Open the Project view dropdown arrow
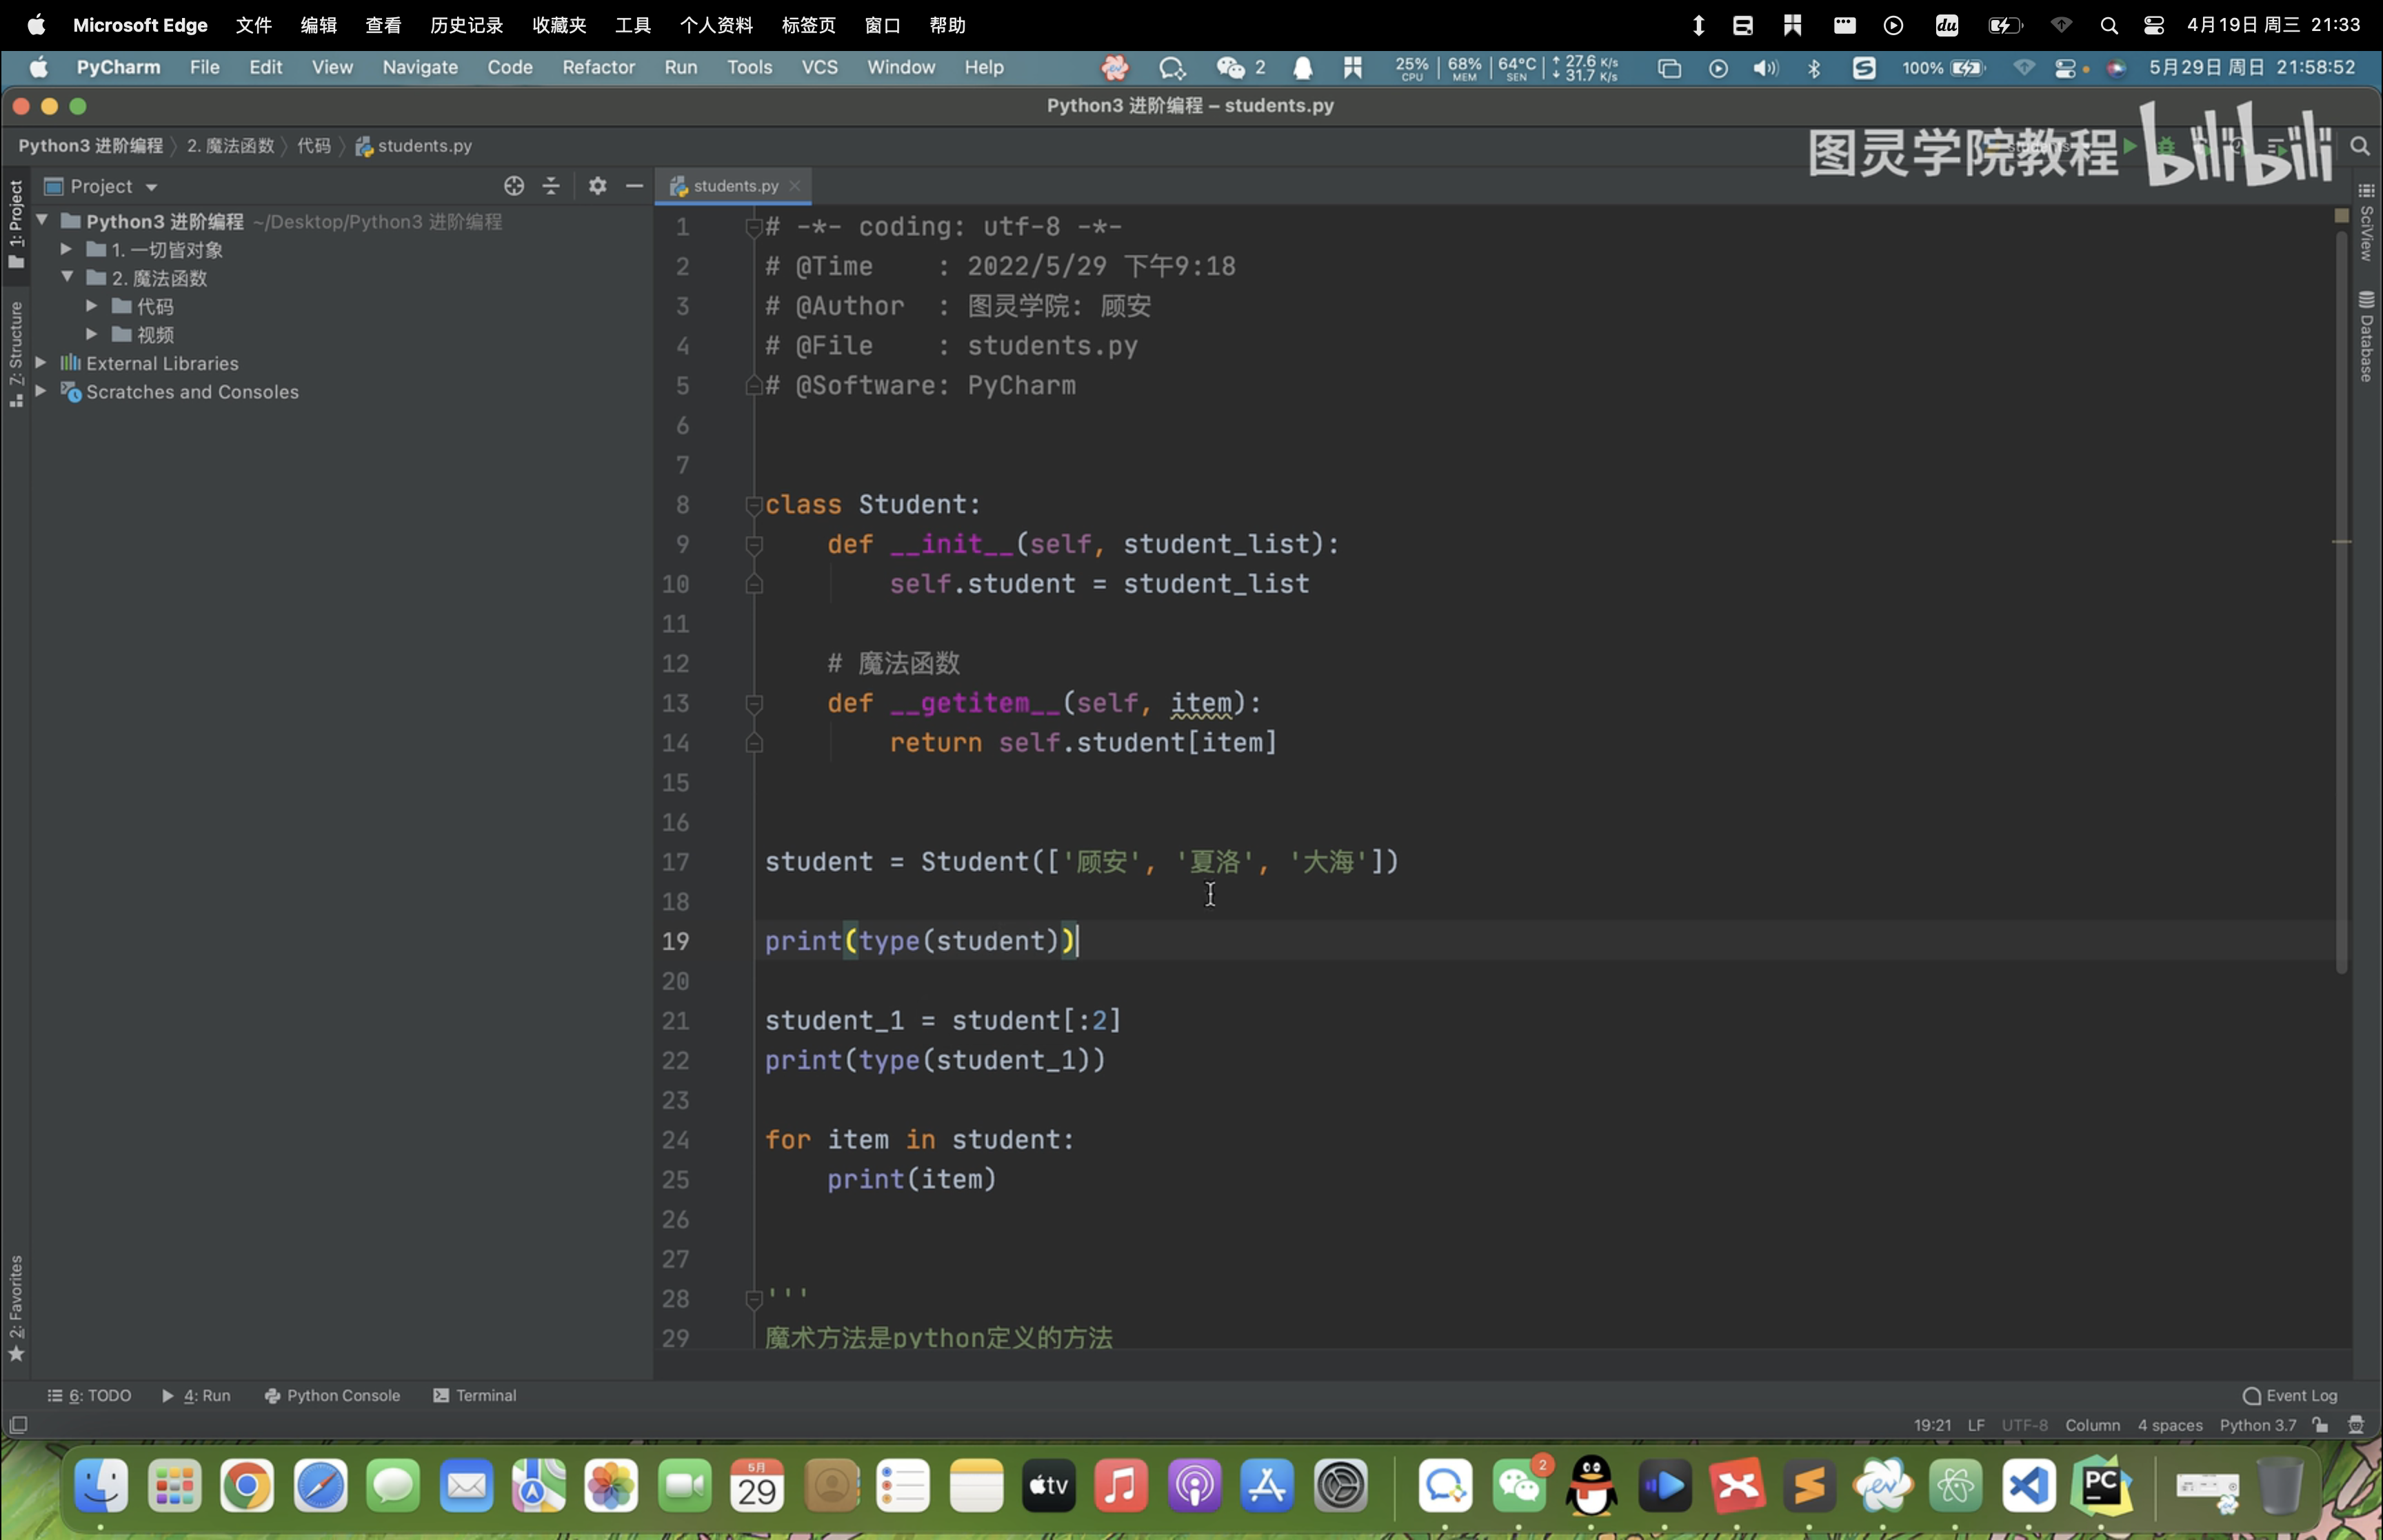 point(151,187)
